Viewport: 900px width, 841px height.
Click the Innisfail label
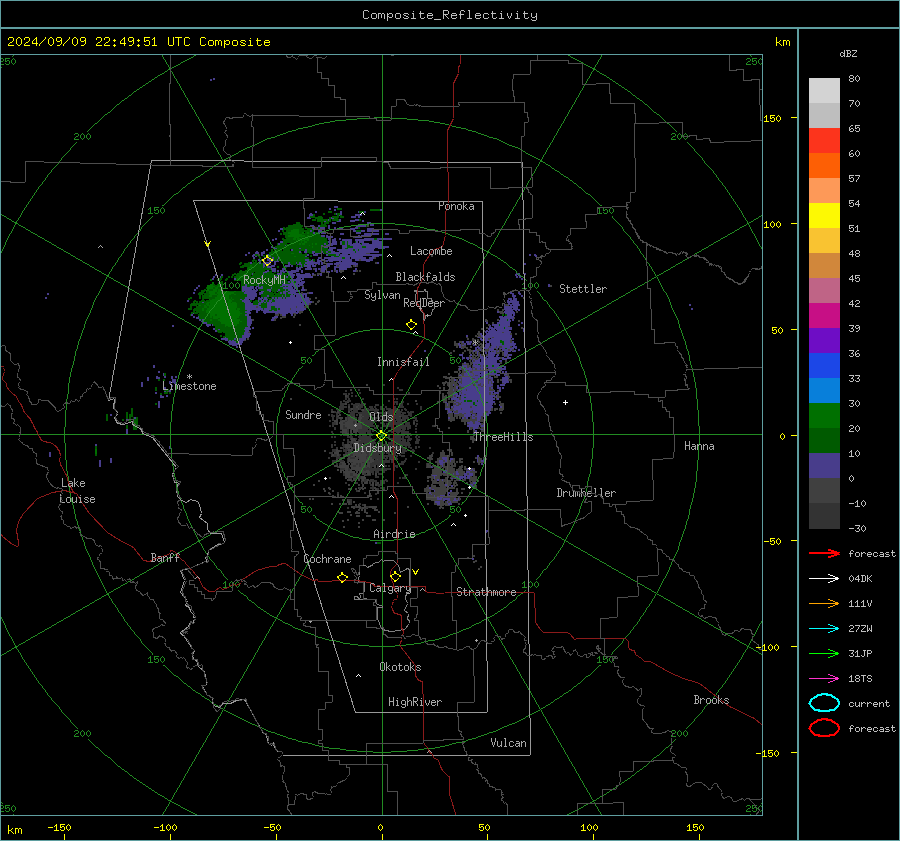[404, 362]
